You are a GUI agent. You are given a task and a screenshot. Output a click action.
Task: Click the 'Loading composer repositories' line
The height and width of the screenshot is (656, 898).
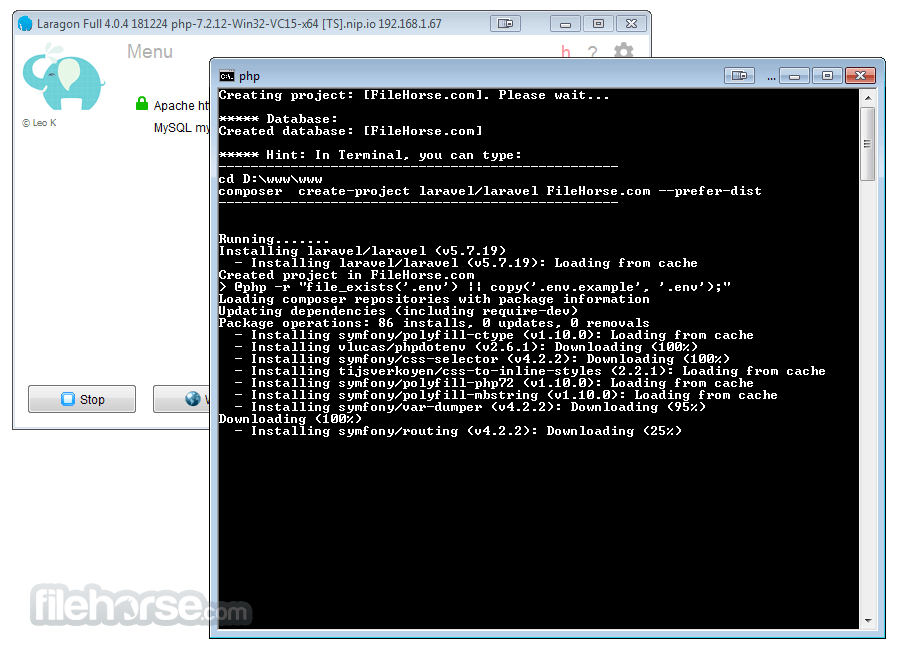coord(434,299)
